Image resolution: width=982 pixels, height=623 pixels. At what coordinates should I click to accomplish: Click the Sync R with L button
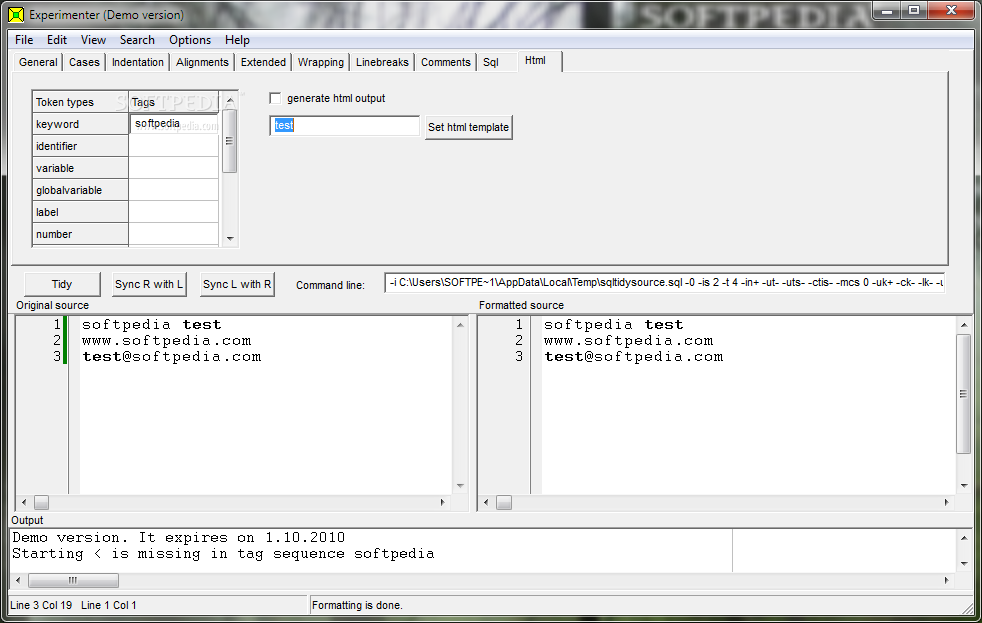tap(149, 284)
